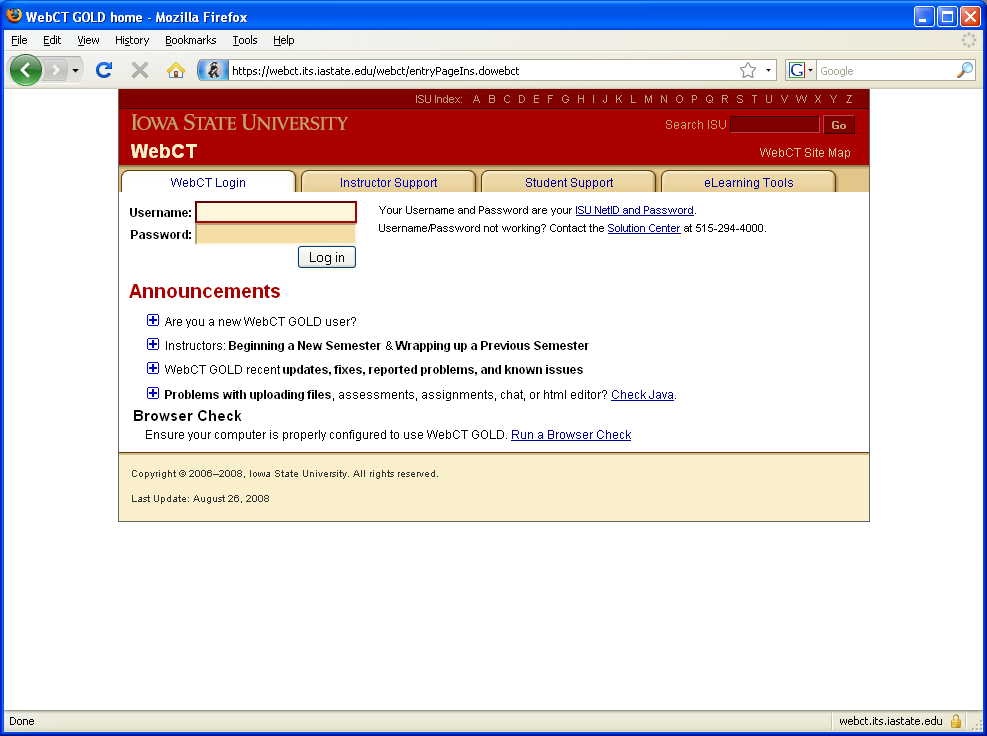Open the Google search engine dropdown
The width and height of the screenshot is (987, 736).
[801, 70]
